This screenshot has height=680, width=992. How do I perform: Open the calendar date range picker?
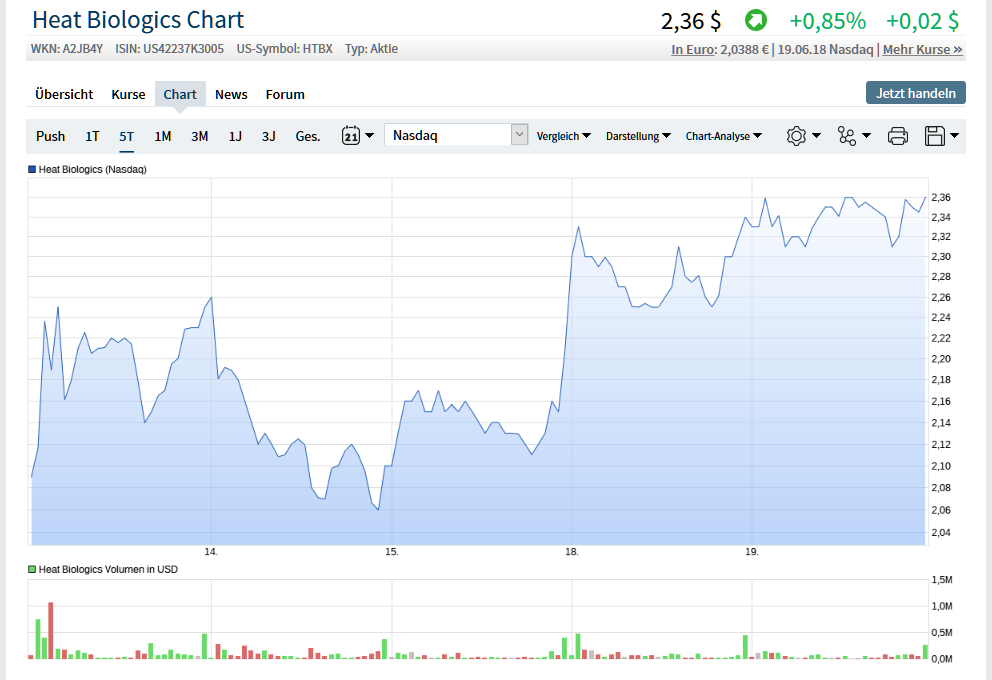point(357,136)
